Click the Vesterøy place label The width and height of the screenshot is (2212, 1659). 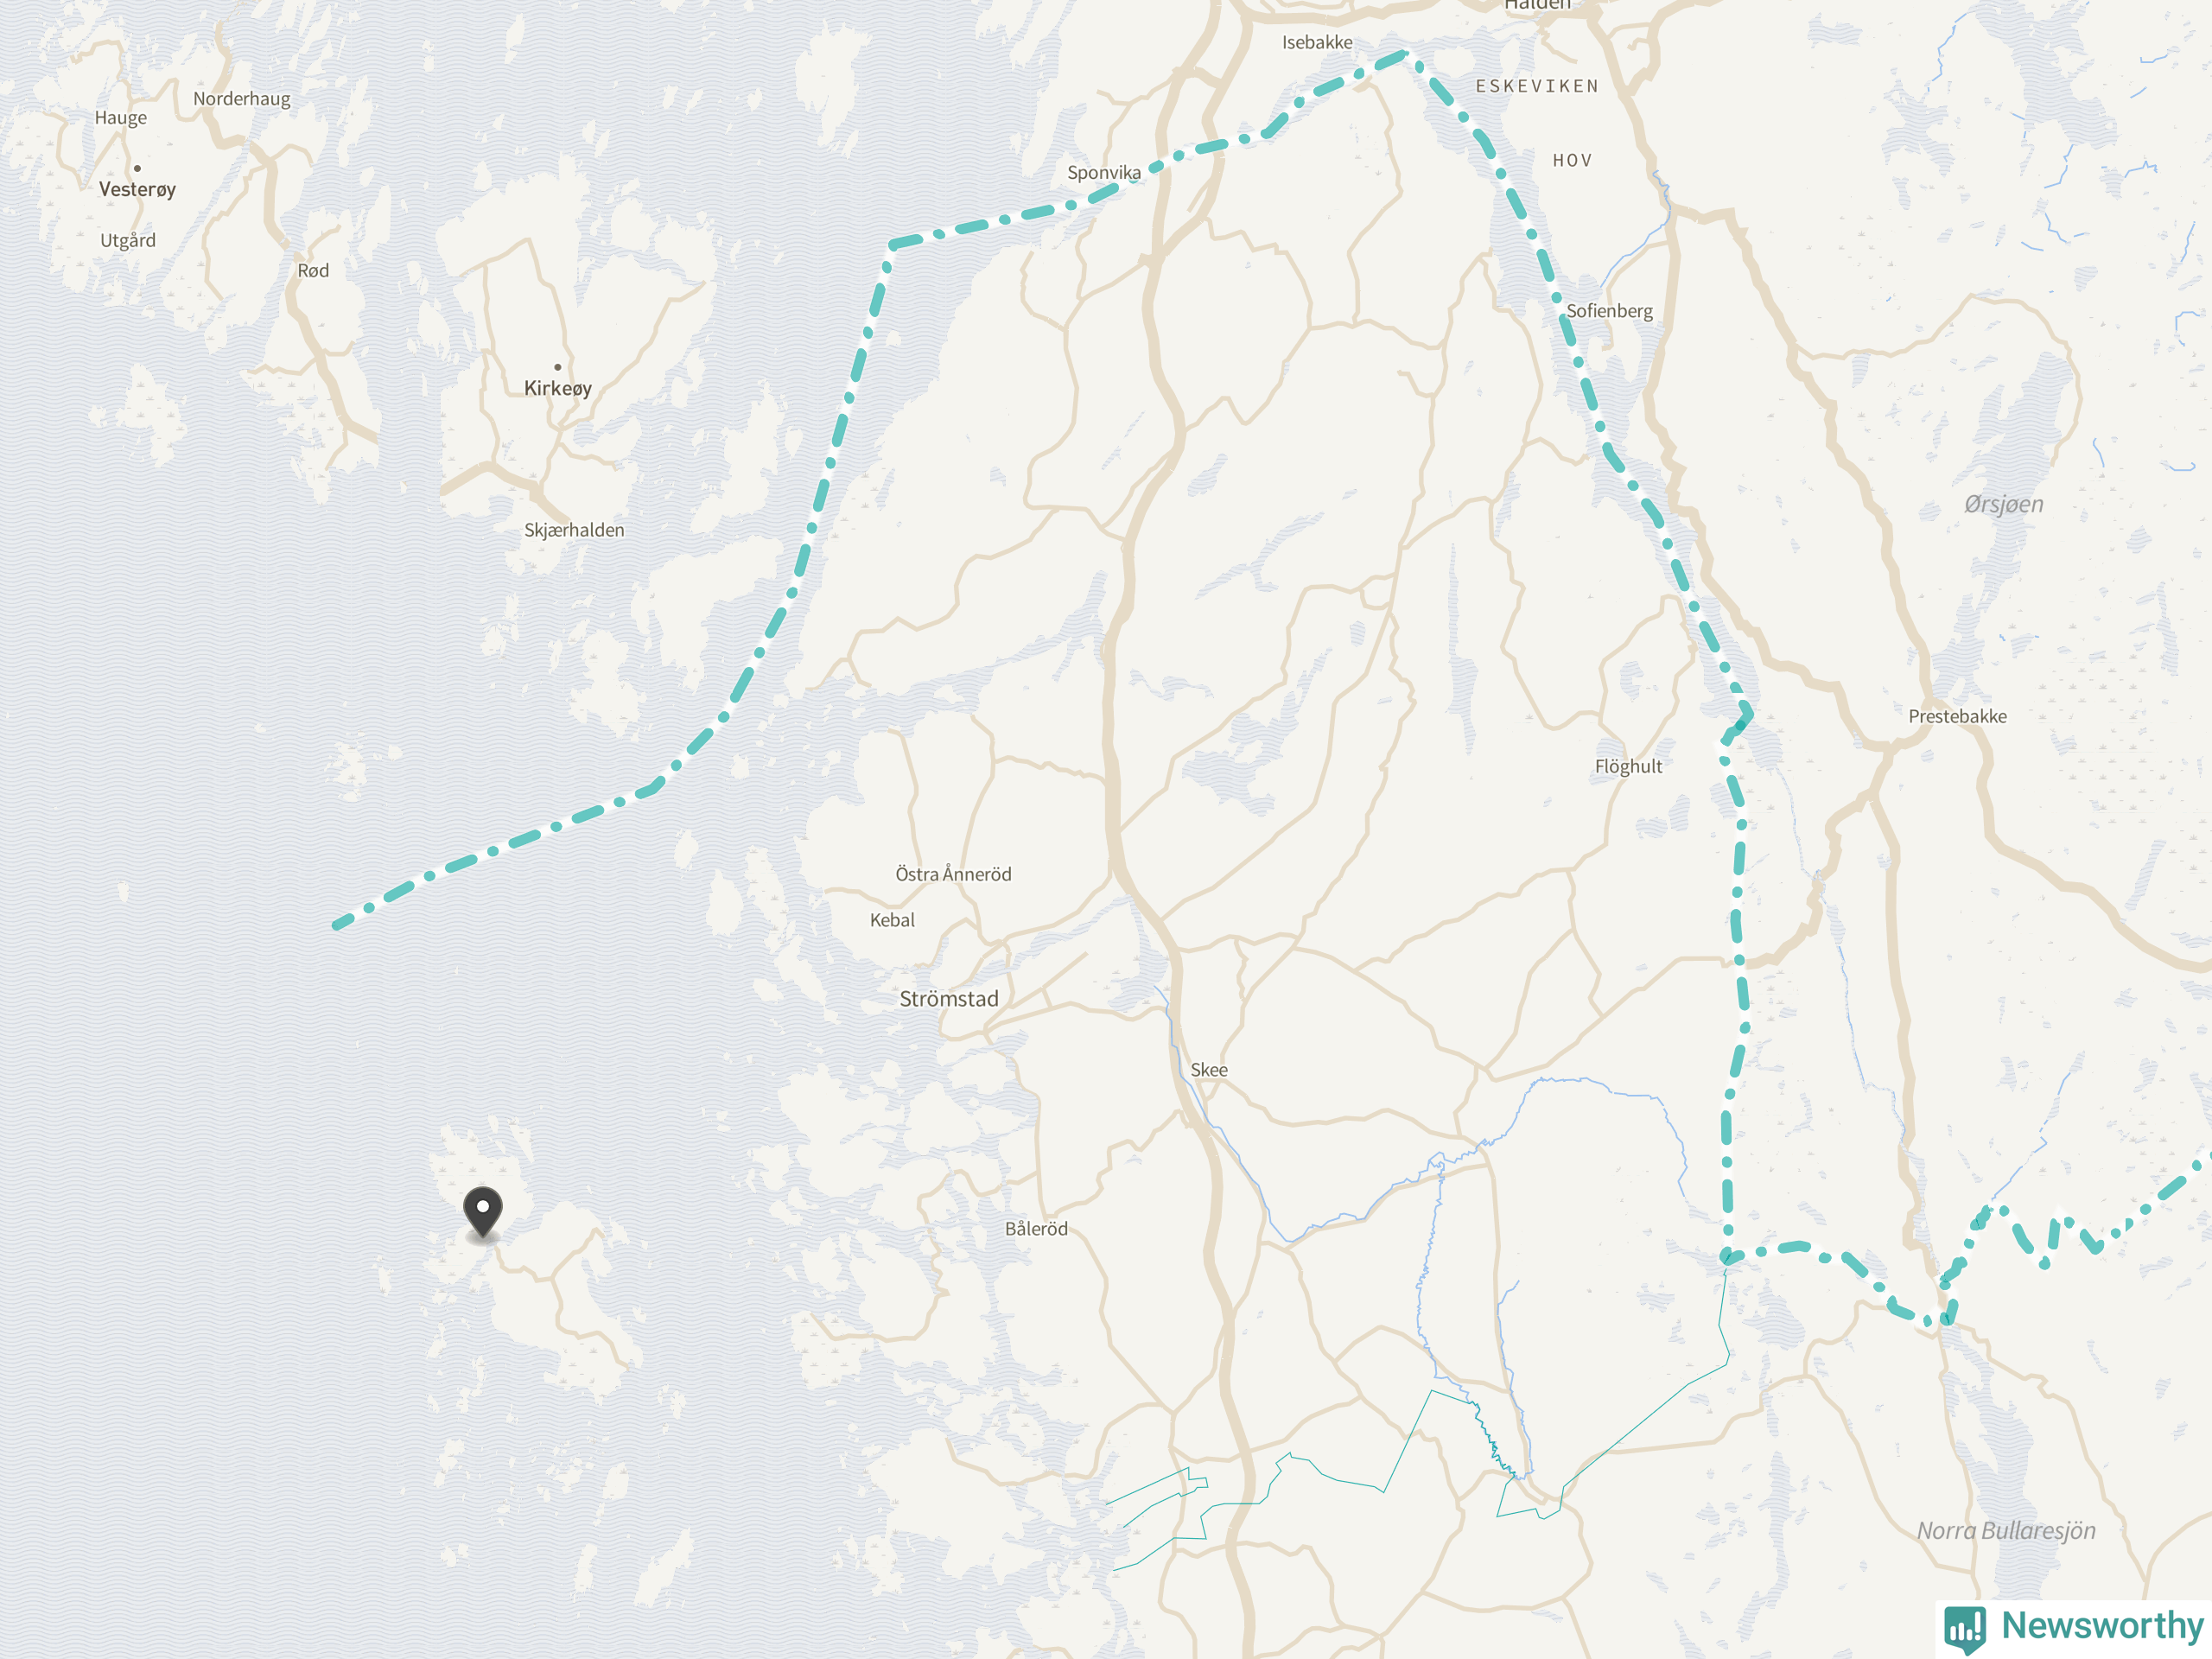138,189
